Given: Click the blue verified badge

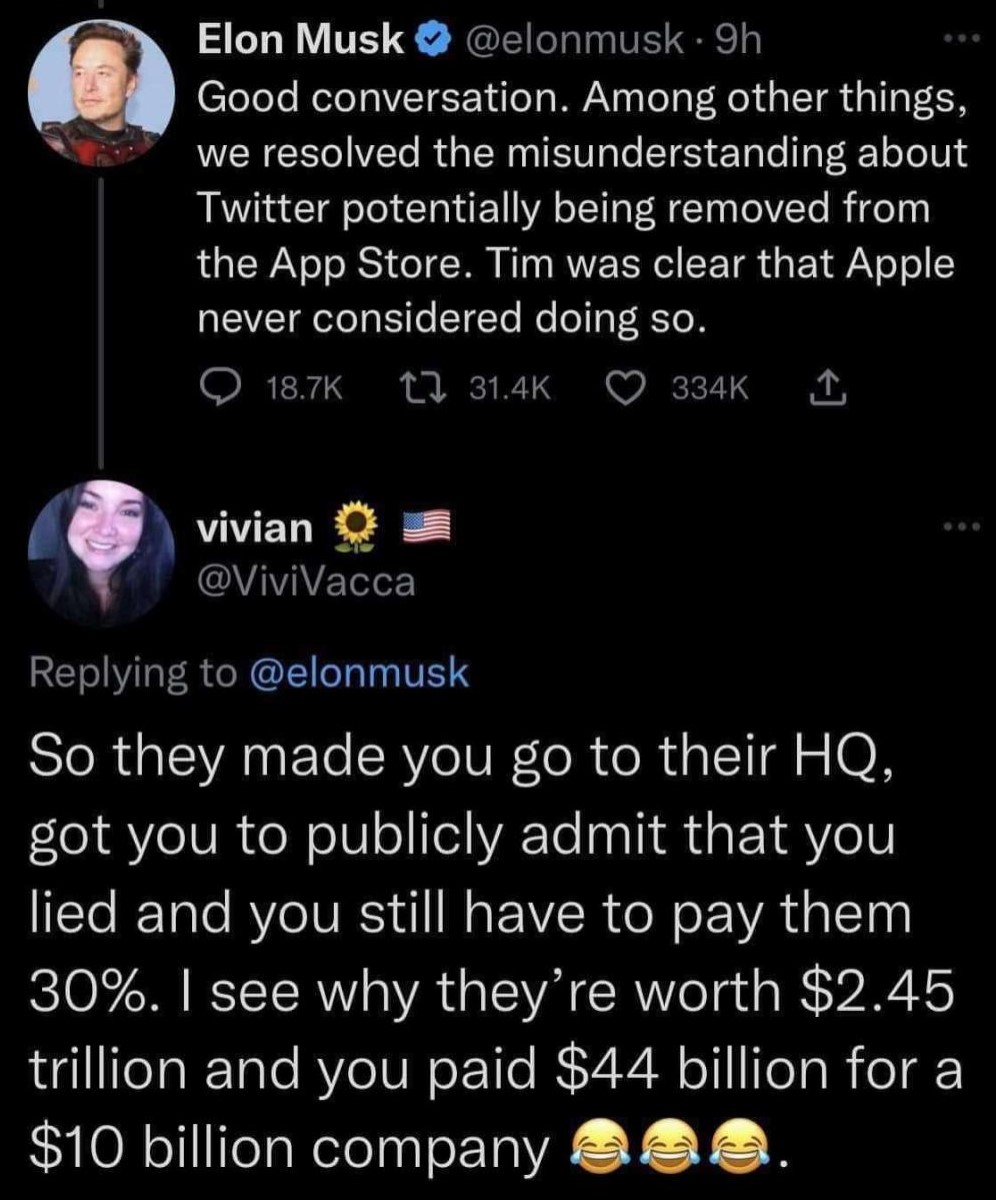Looking at the screenshot, I should 428,44.
